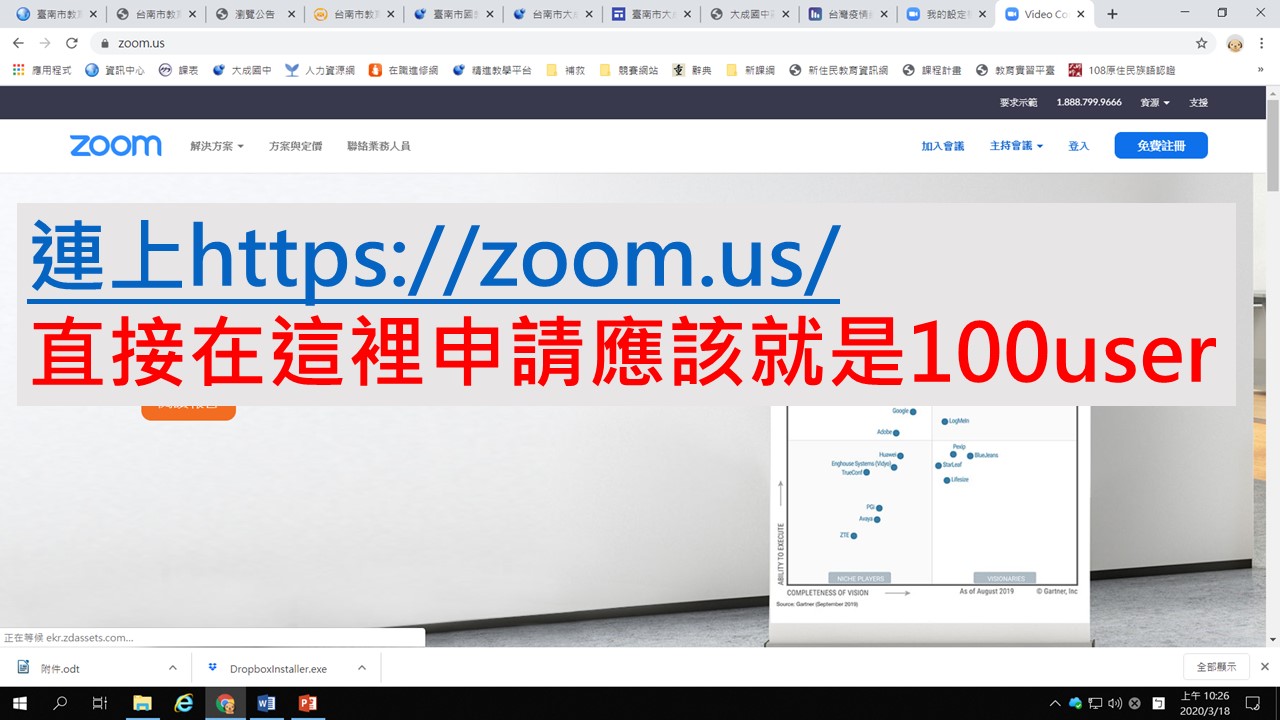Click 全部顯示 in the downloads bar
Image resolution: width=1280 pixels, height=720 pixels.
pos(1215,667)
